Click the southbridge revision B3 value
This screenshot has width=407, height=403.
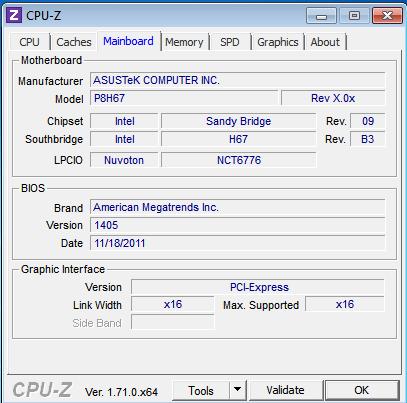click(368, 139)
